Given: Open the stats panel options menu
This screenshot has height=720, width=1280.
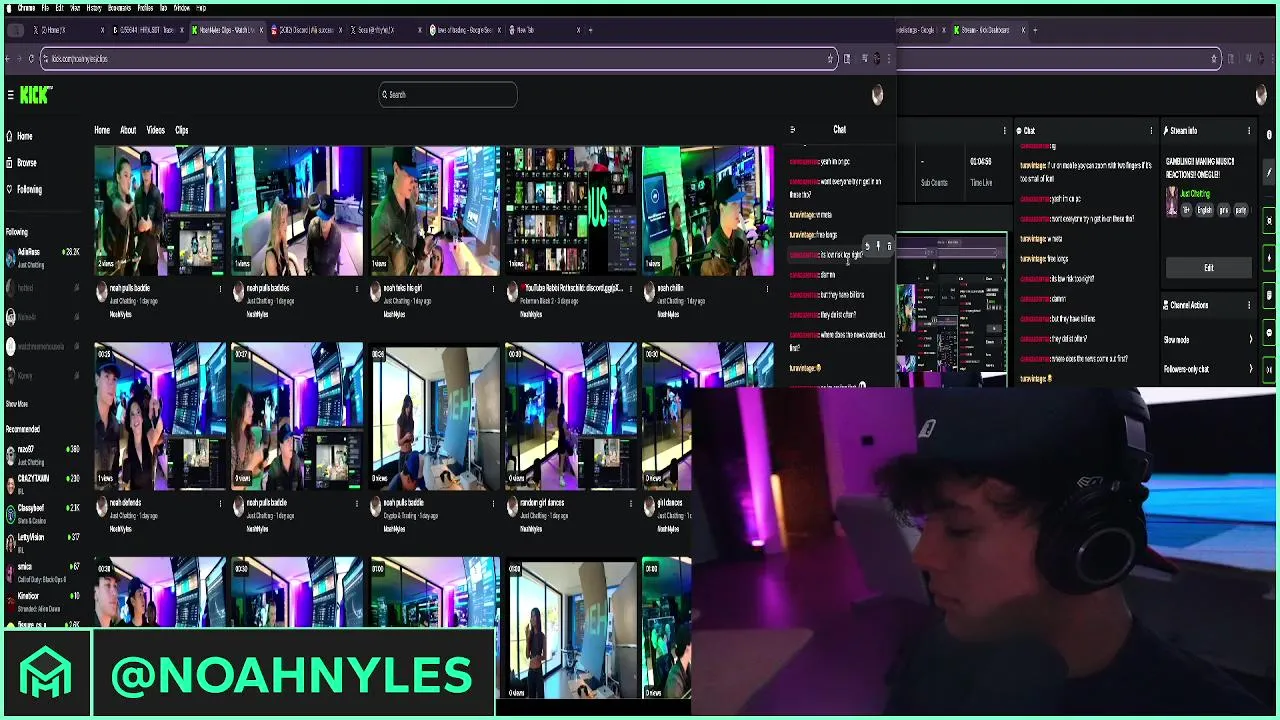Looking at the screenshot, I should (1004, 131).
